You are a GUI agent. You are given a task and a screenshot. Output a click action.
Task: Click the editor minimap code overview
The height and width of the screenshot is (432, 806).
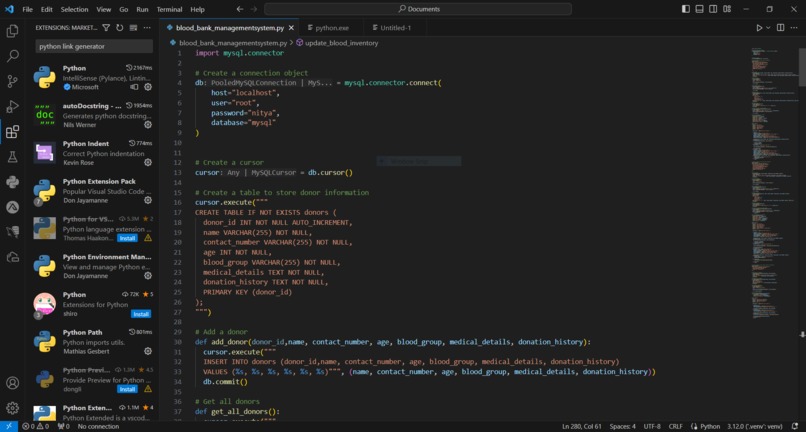click(774, 185)
